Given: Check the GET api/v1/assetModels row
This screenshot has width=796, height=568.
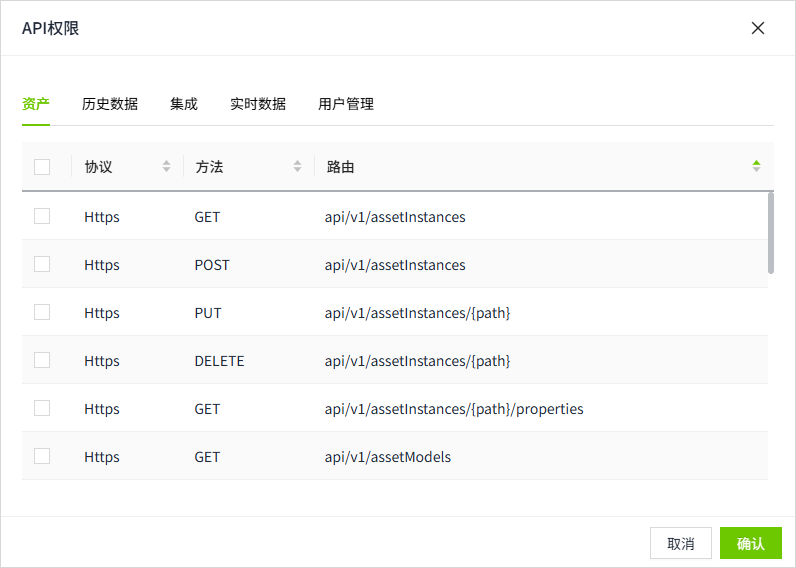Looking at the screenshot, I should point(42,456).
